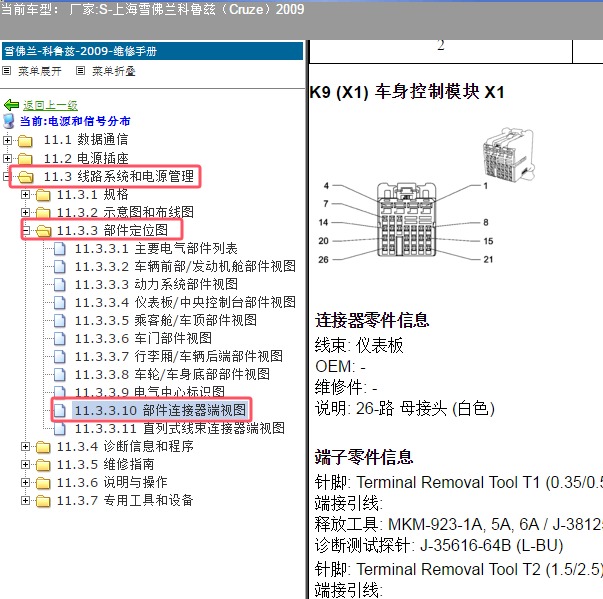The image size is (603, 599).
Task: Click the 11.3.6 说明与操作 folder icon
Action: 43,483
